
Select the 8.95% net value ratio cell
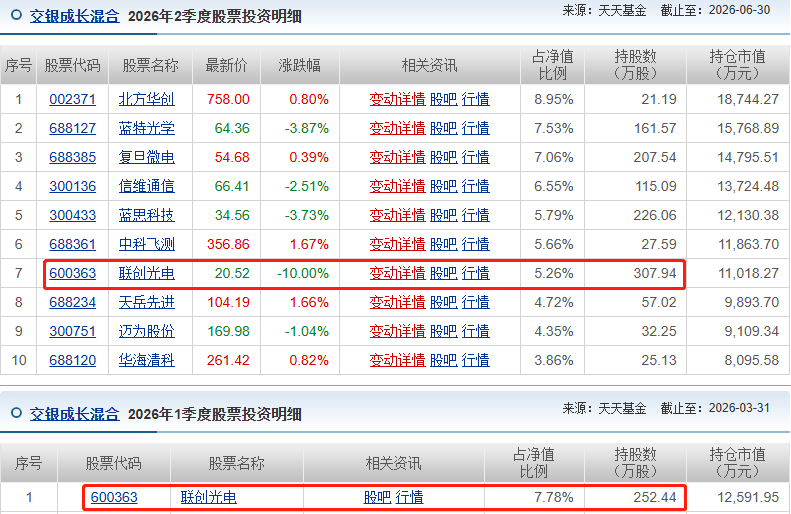(554, 99)
